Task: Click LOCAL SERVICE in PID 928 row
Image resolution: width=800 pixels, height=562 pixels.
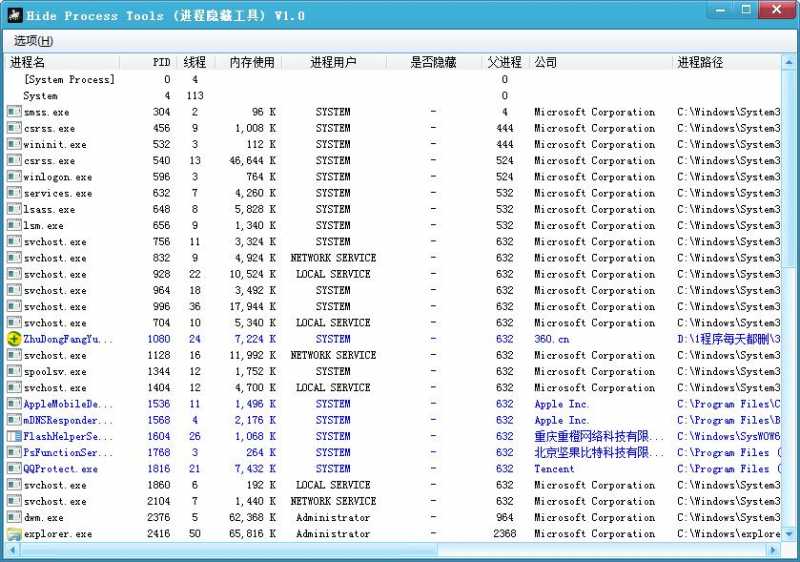Action: click(333, 274)
